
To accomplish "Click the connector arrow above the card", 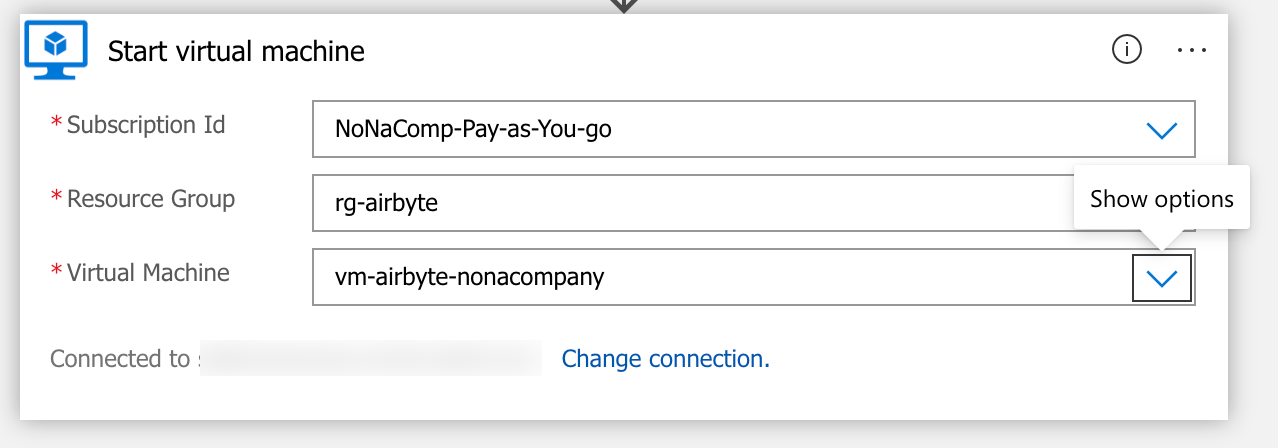I will [623, 5].
